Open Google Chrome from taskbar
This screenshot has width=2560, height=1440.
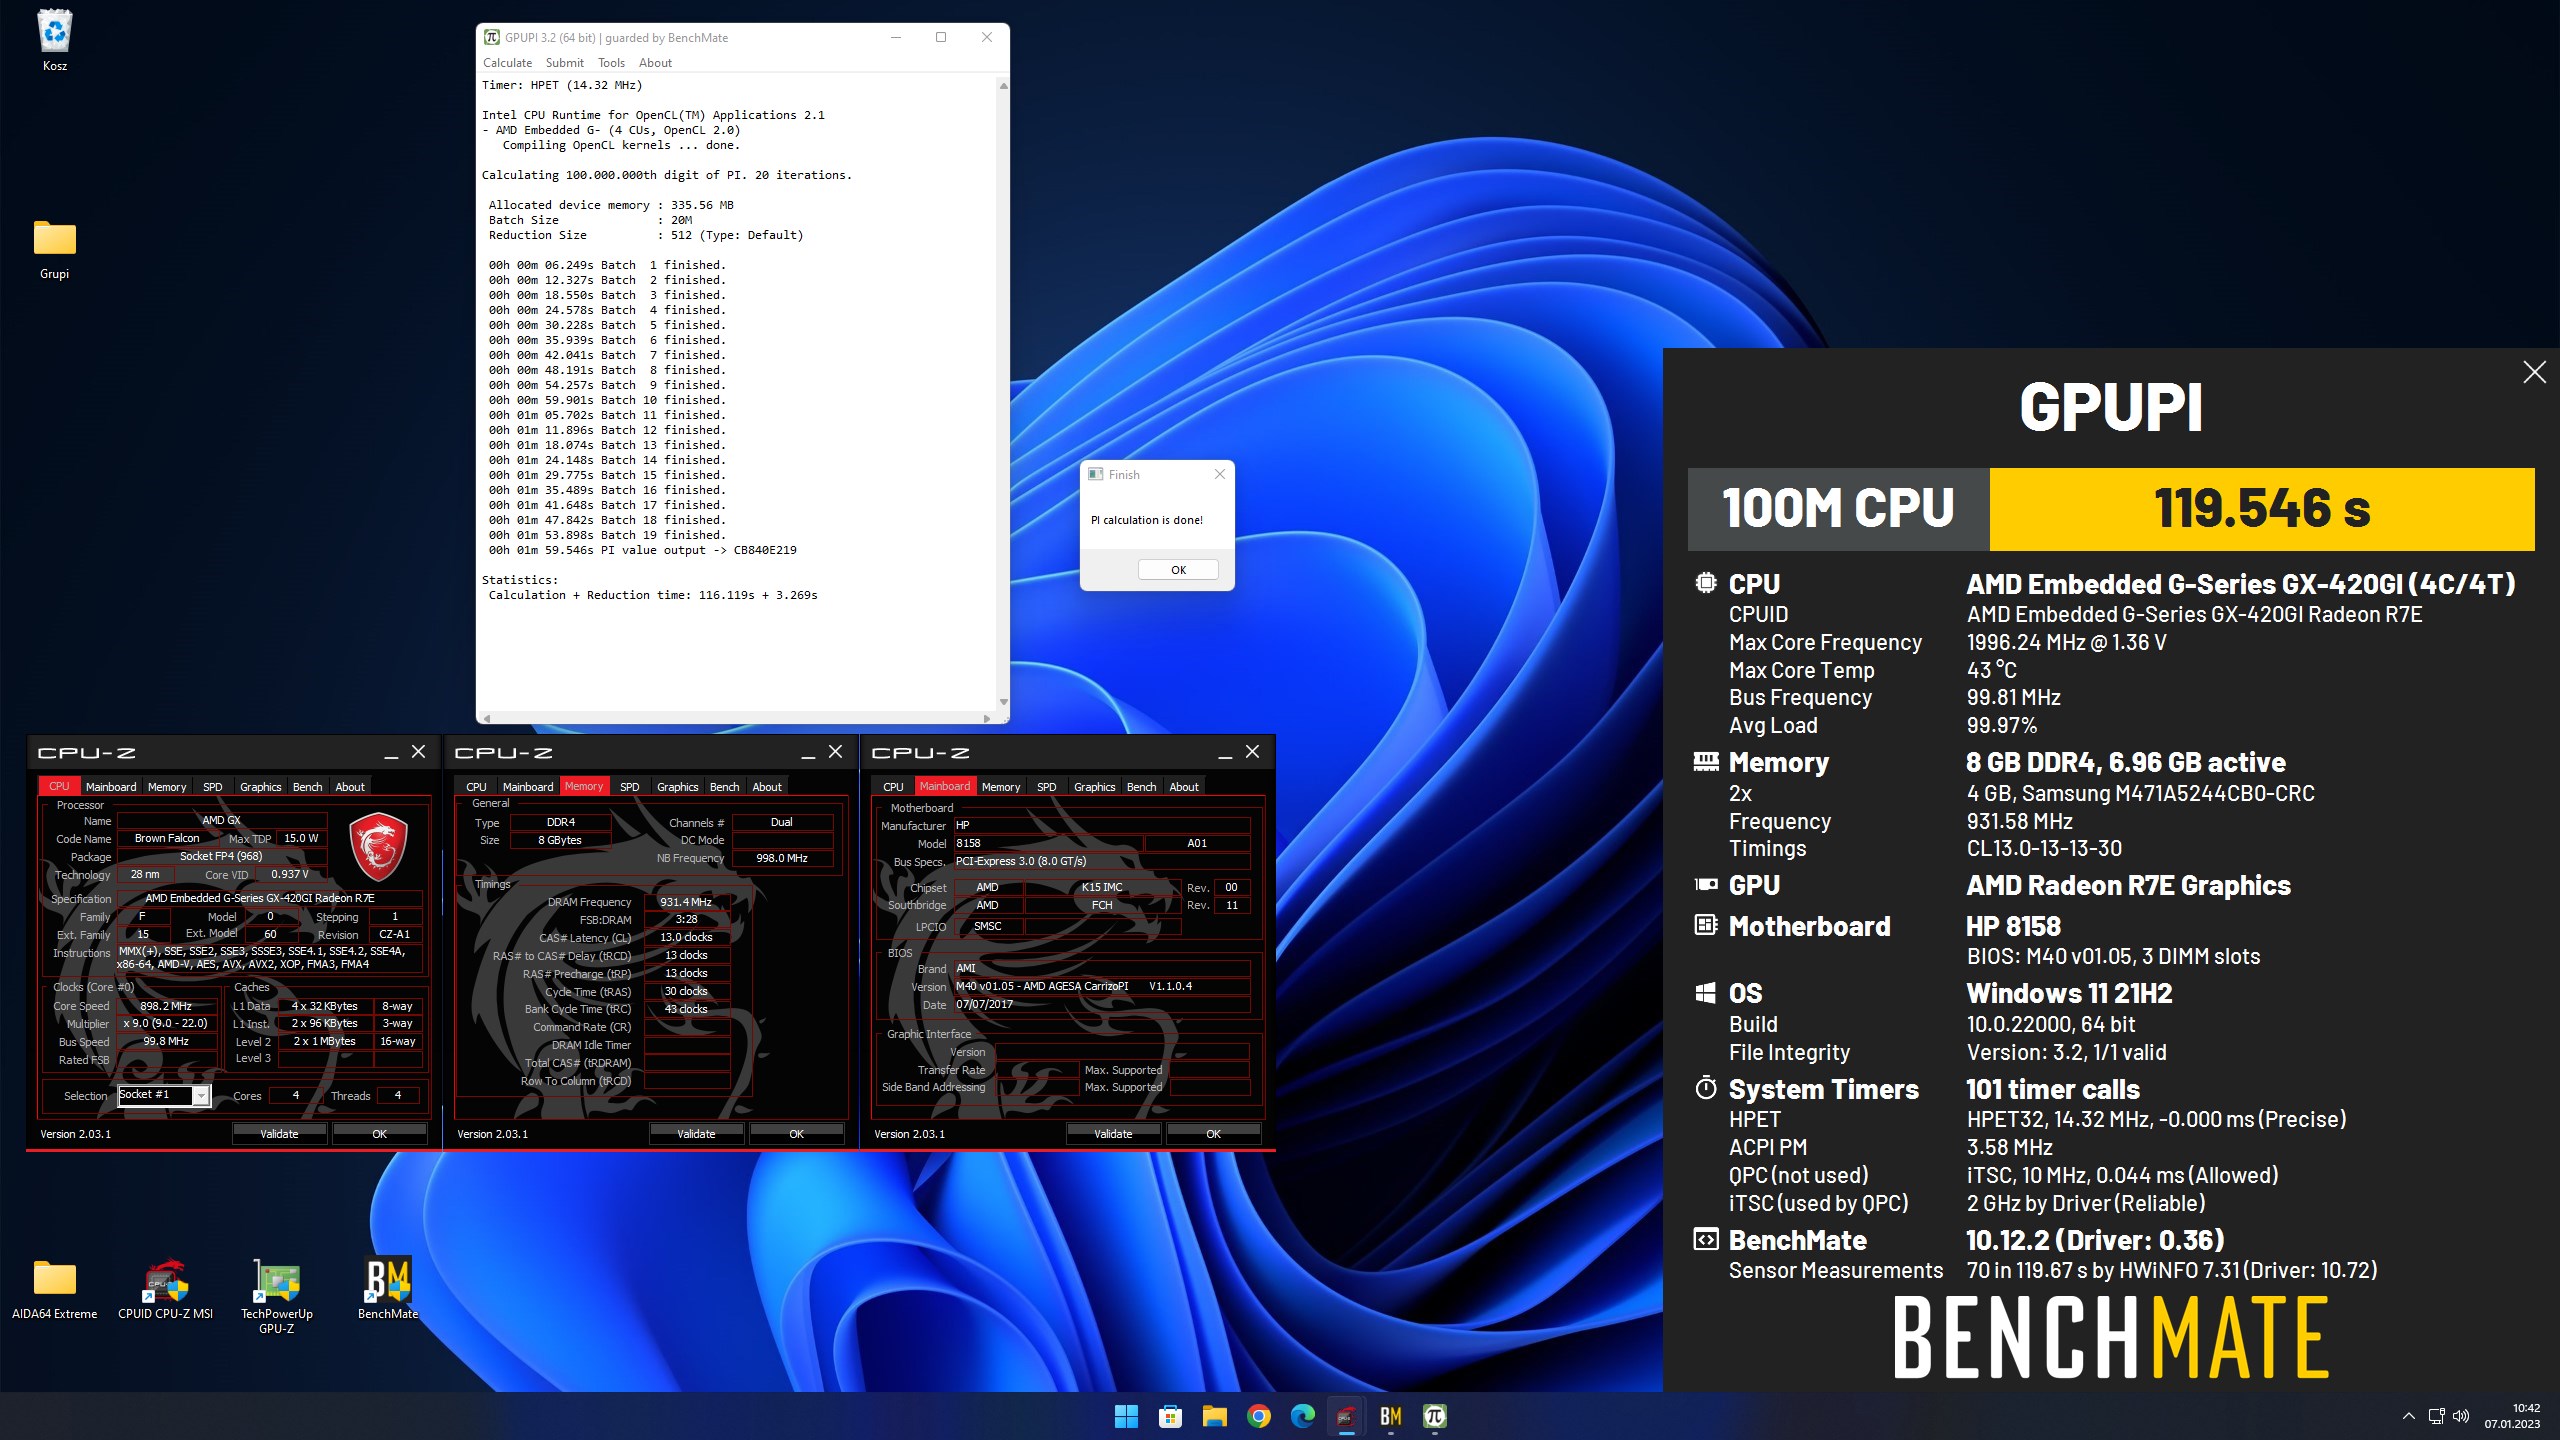[x=1258, y=1416]
